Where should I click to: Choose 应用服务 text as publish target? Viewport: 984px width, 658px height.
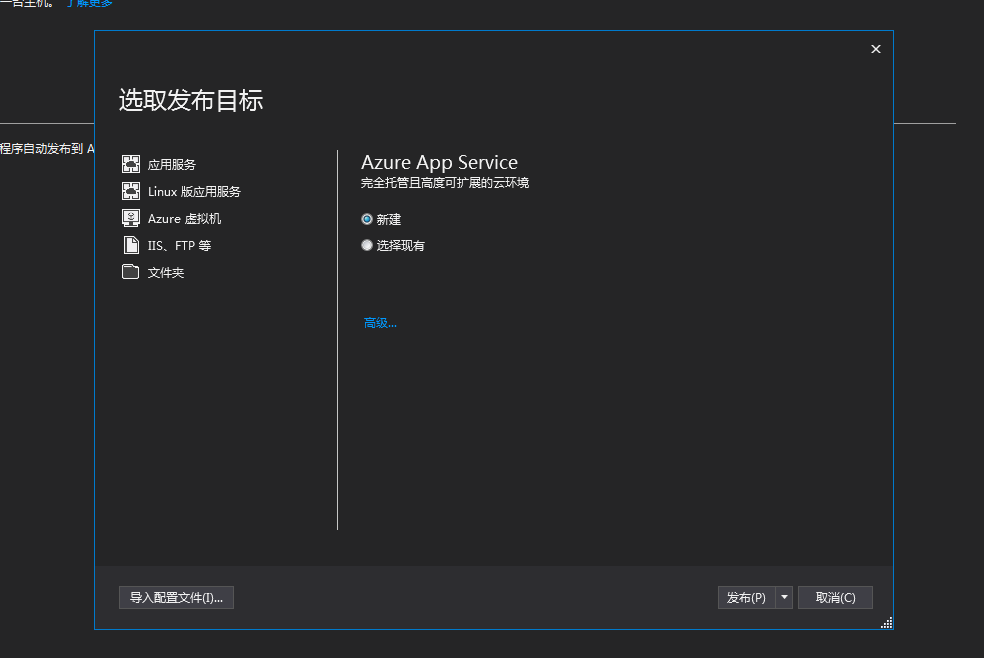[x=172, y=165]
